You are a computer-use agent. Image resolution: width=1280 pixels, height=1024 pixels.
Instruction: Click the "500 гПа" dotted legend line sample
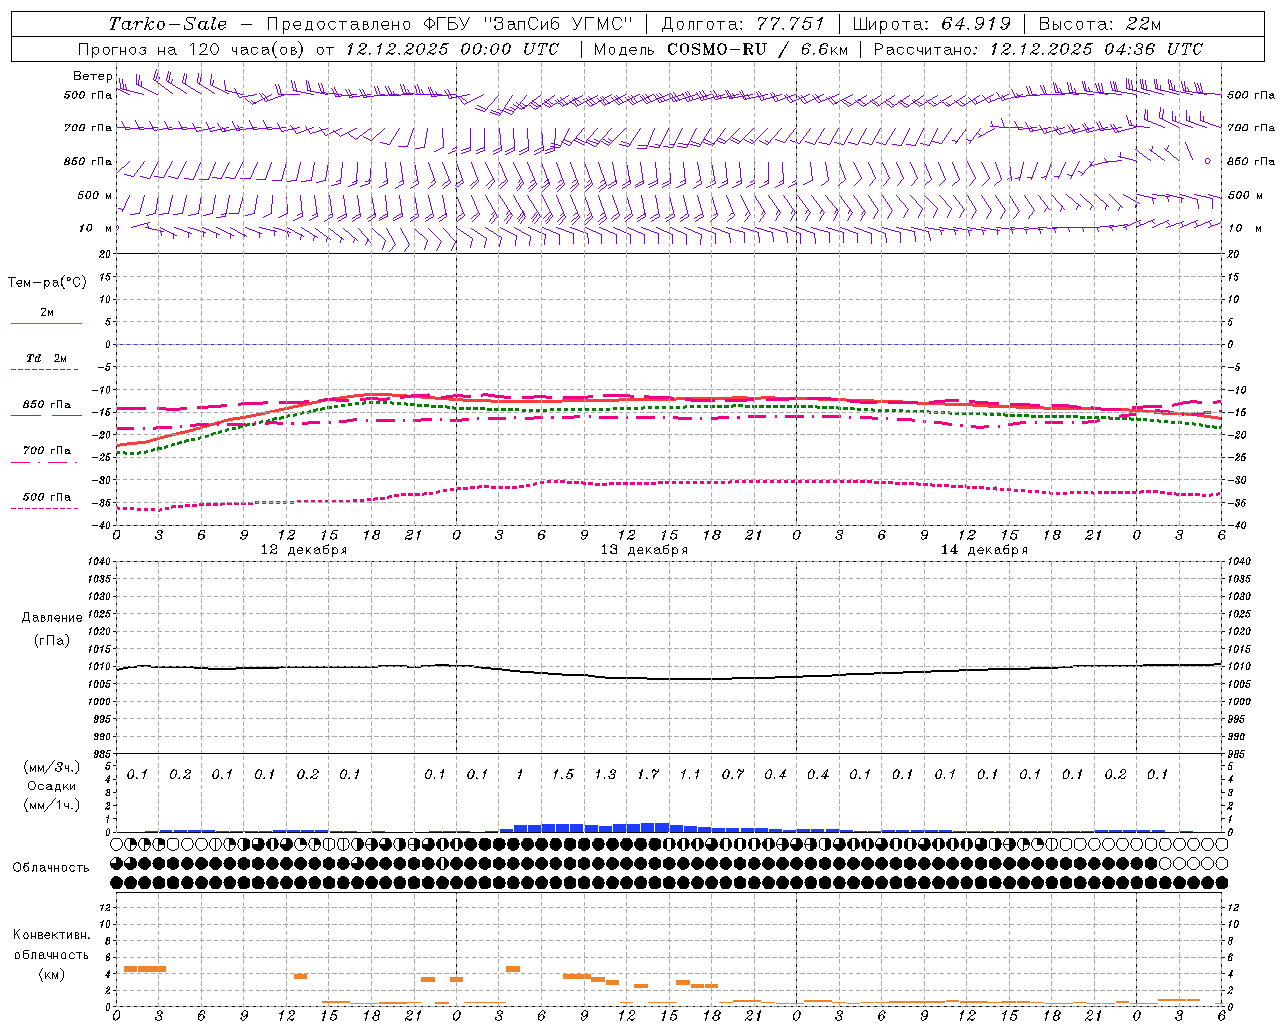point(44,508)
